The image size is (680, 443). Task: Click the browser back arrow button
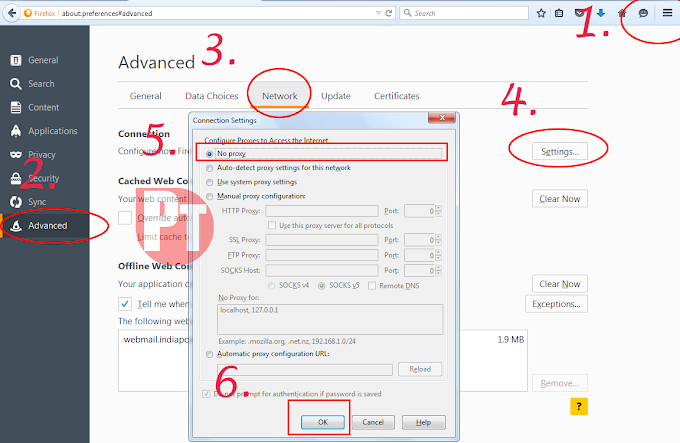(x=12, y=13)
